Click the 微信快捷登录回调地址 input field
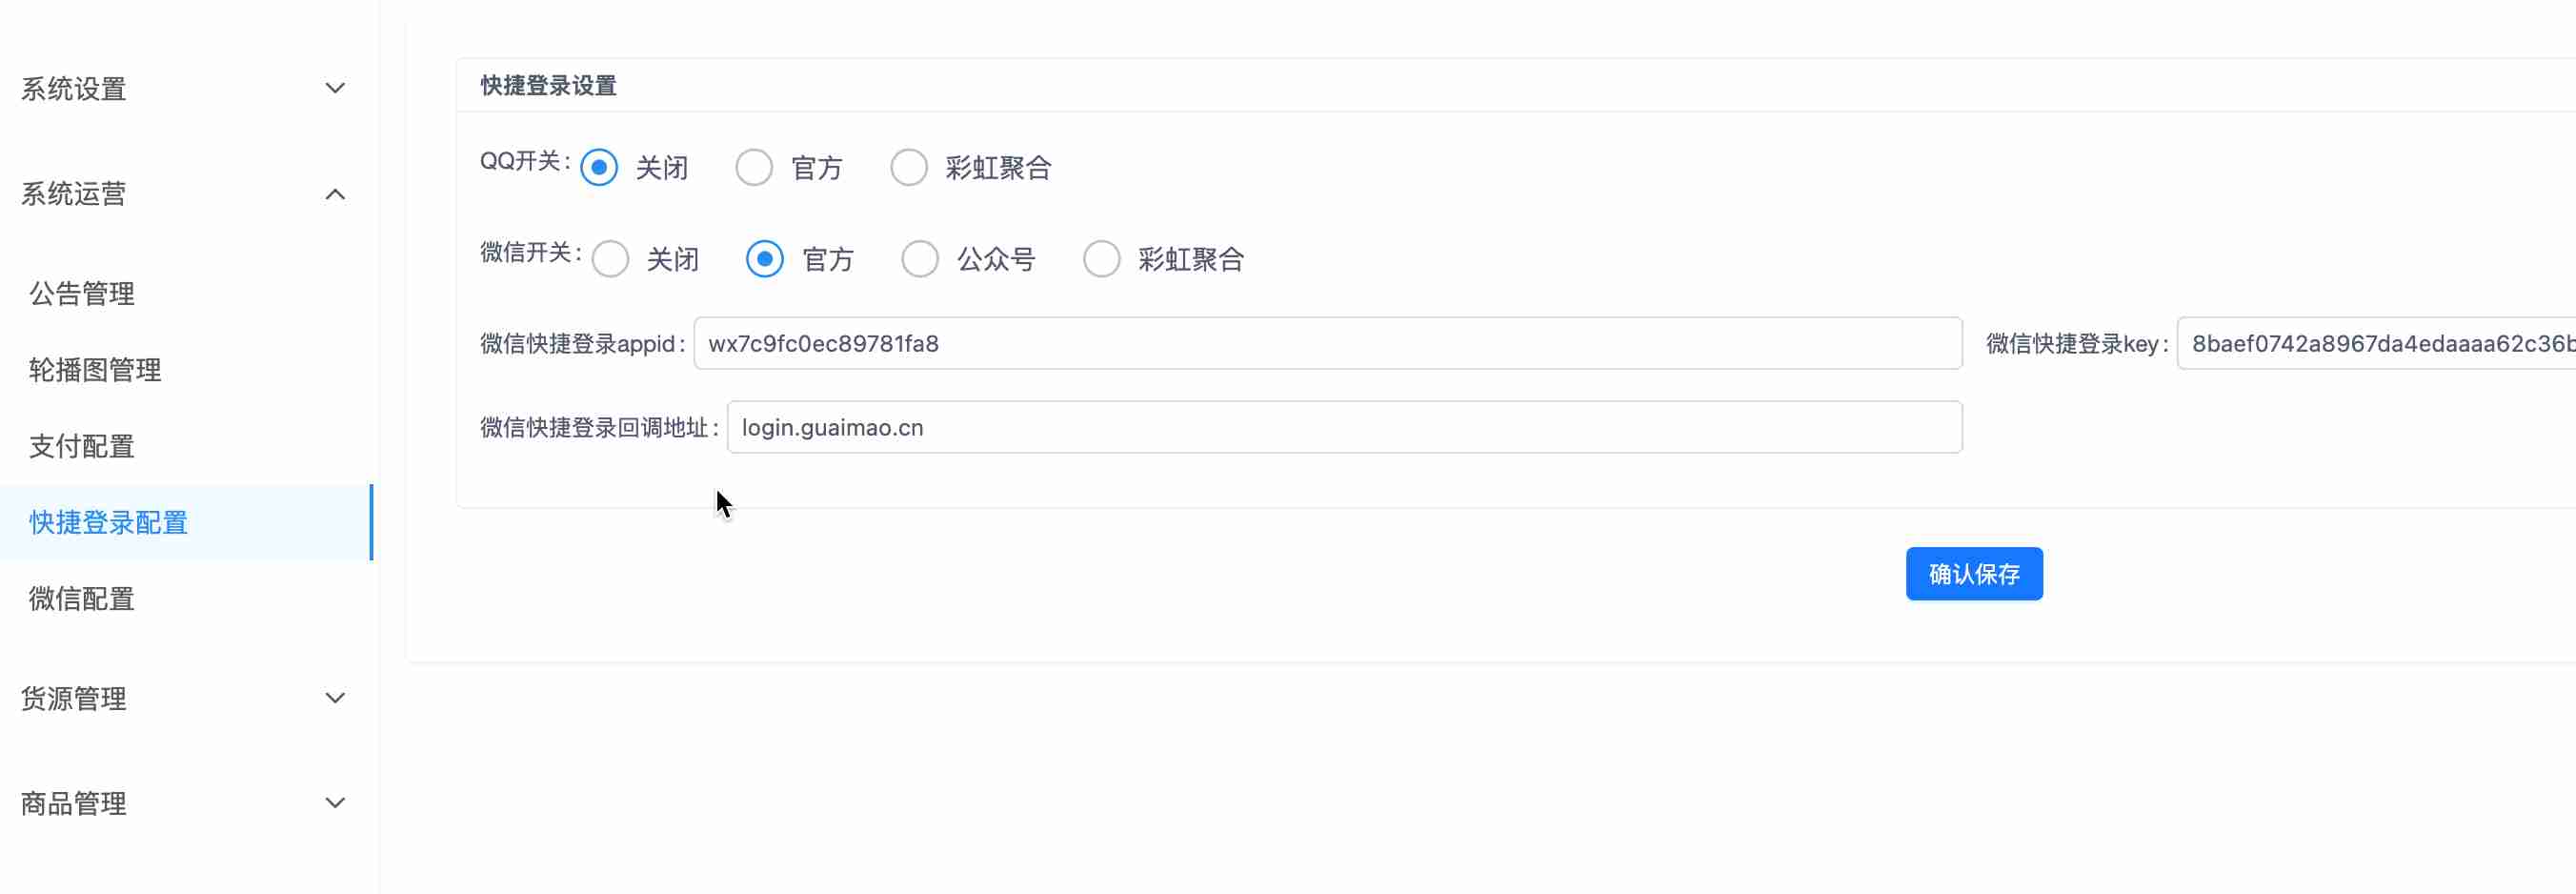 1343,428
